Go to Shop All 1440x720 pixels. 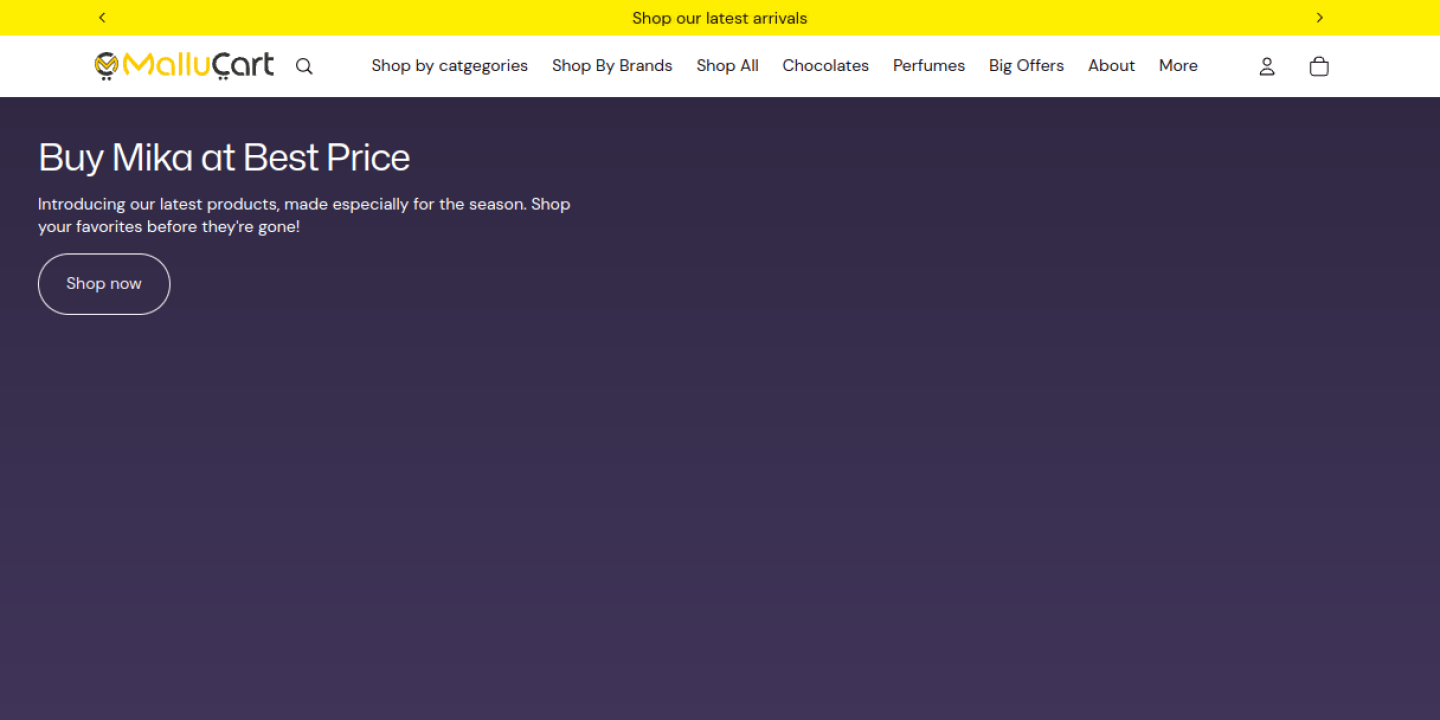pos(728,66)
